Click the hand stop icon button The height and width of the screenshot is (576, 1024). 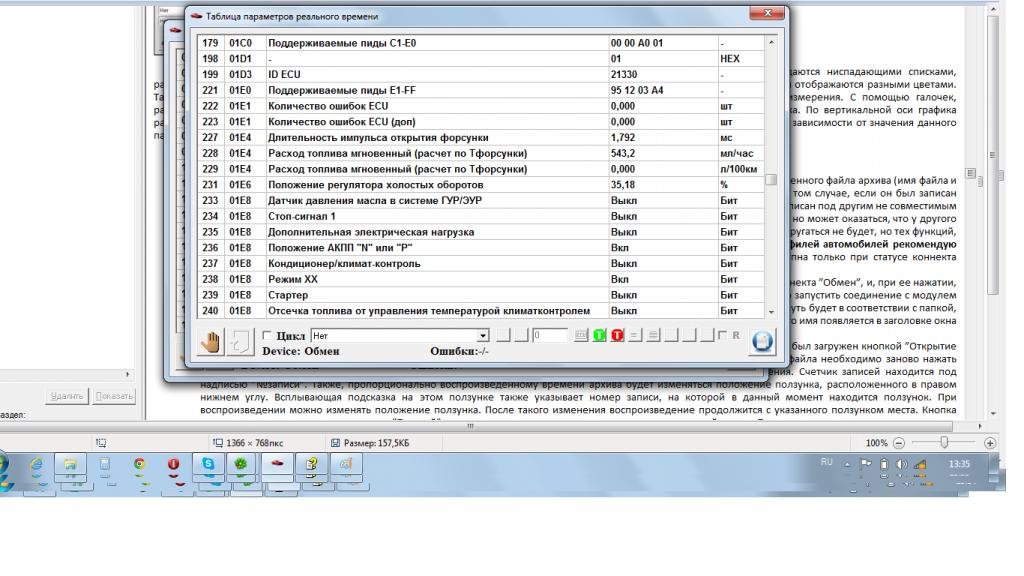coord(210,342)
